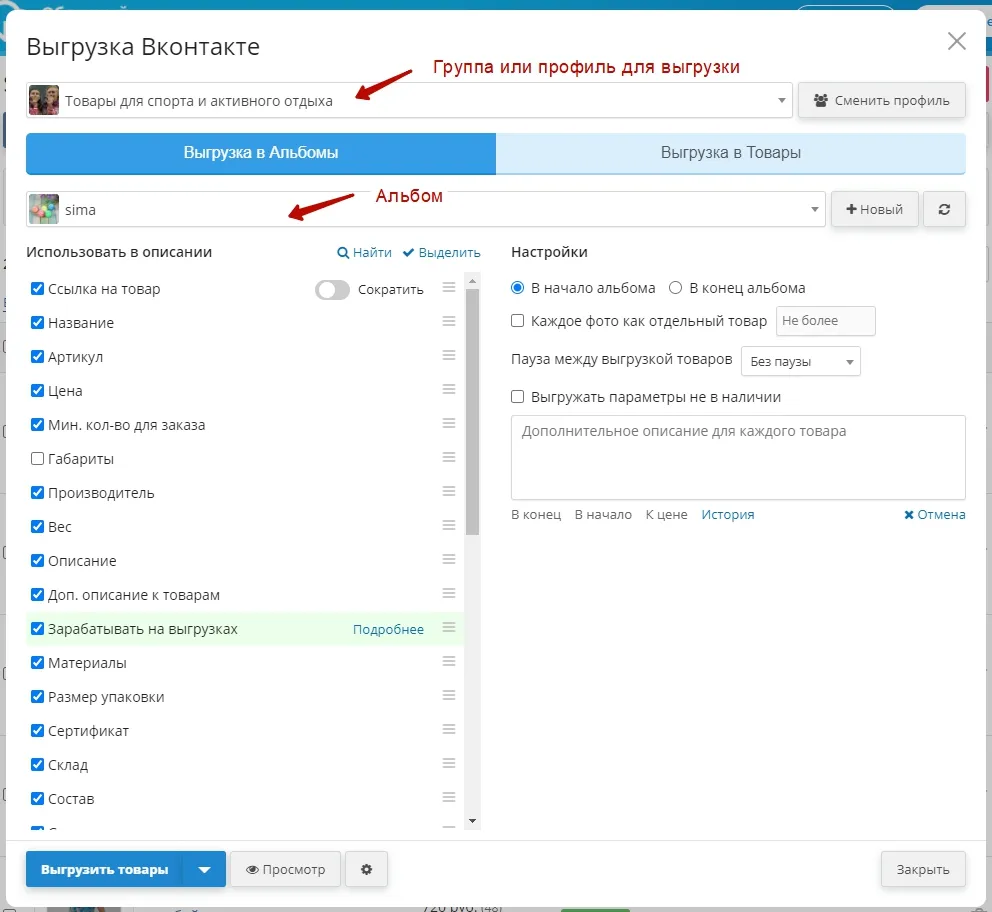Image resolution: width=992 pixels, height=912 pixels.
Task: Check Каждое фото как отдельный товар
Action: pyautogui.click(x=518, y=321)
